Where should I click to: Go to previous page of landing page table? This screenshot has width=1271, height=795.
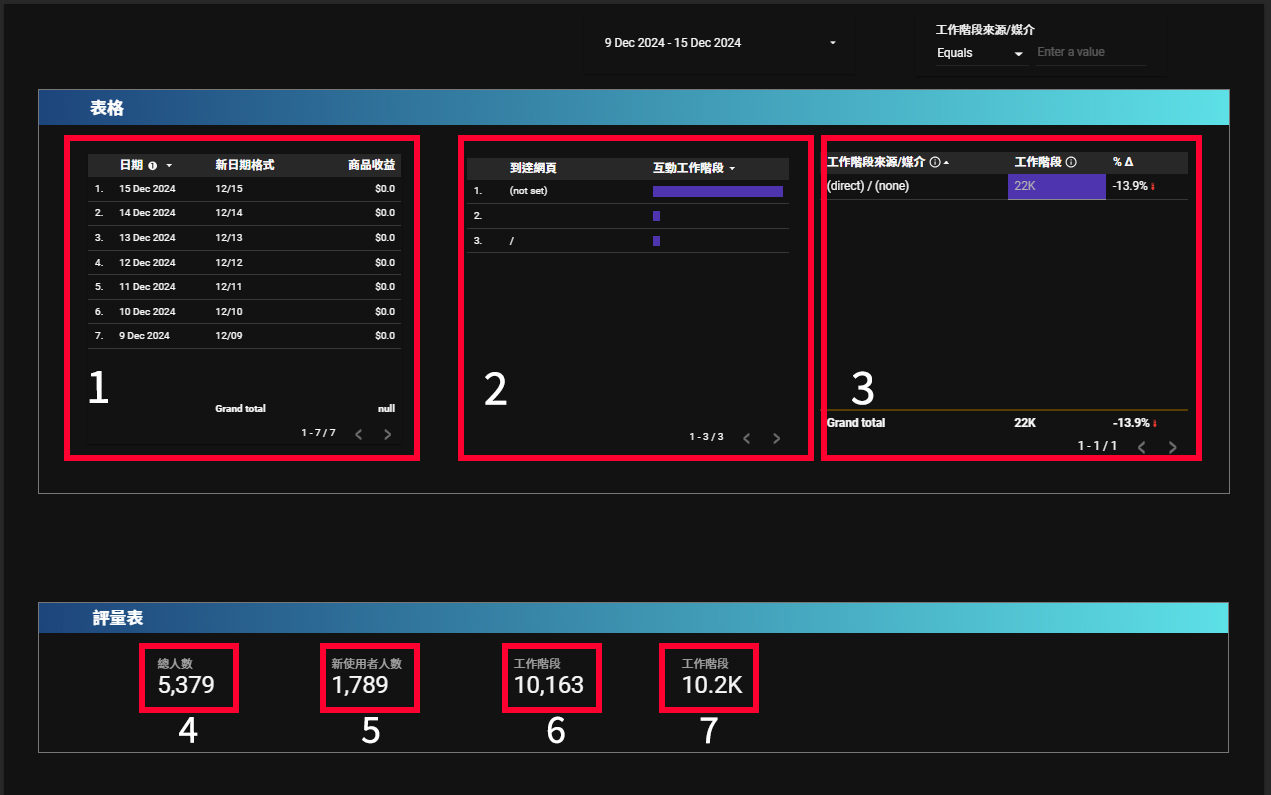746,438
